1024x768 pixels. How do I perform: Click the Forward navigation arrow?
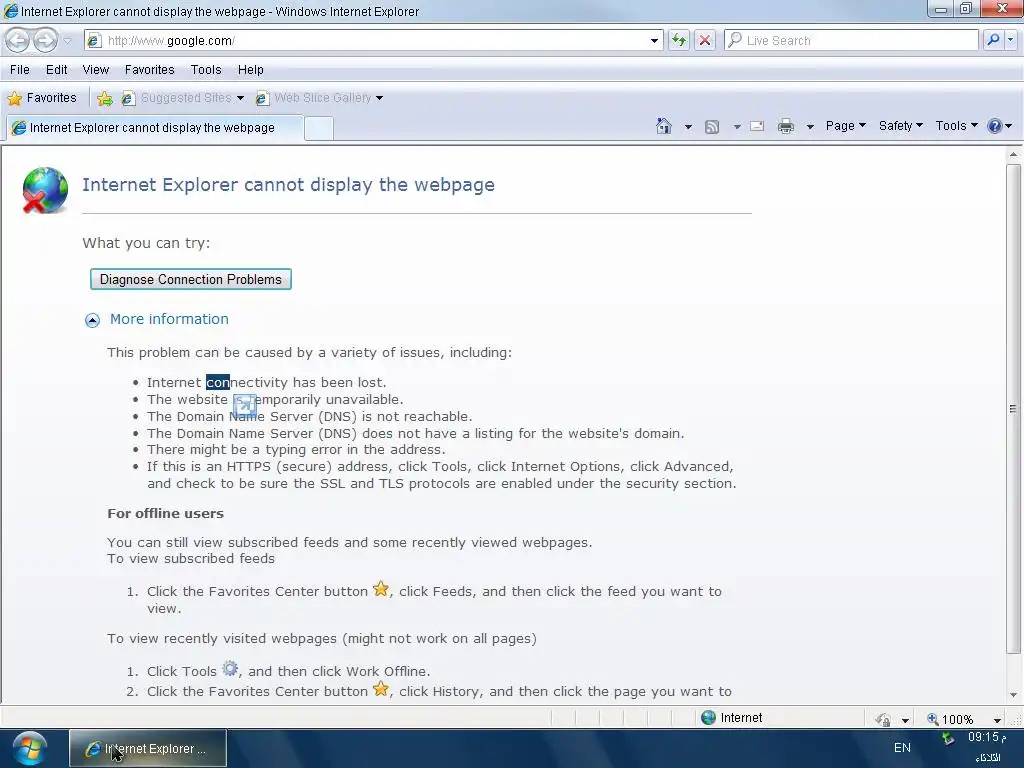pos(45,40)
